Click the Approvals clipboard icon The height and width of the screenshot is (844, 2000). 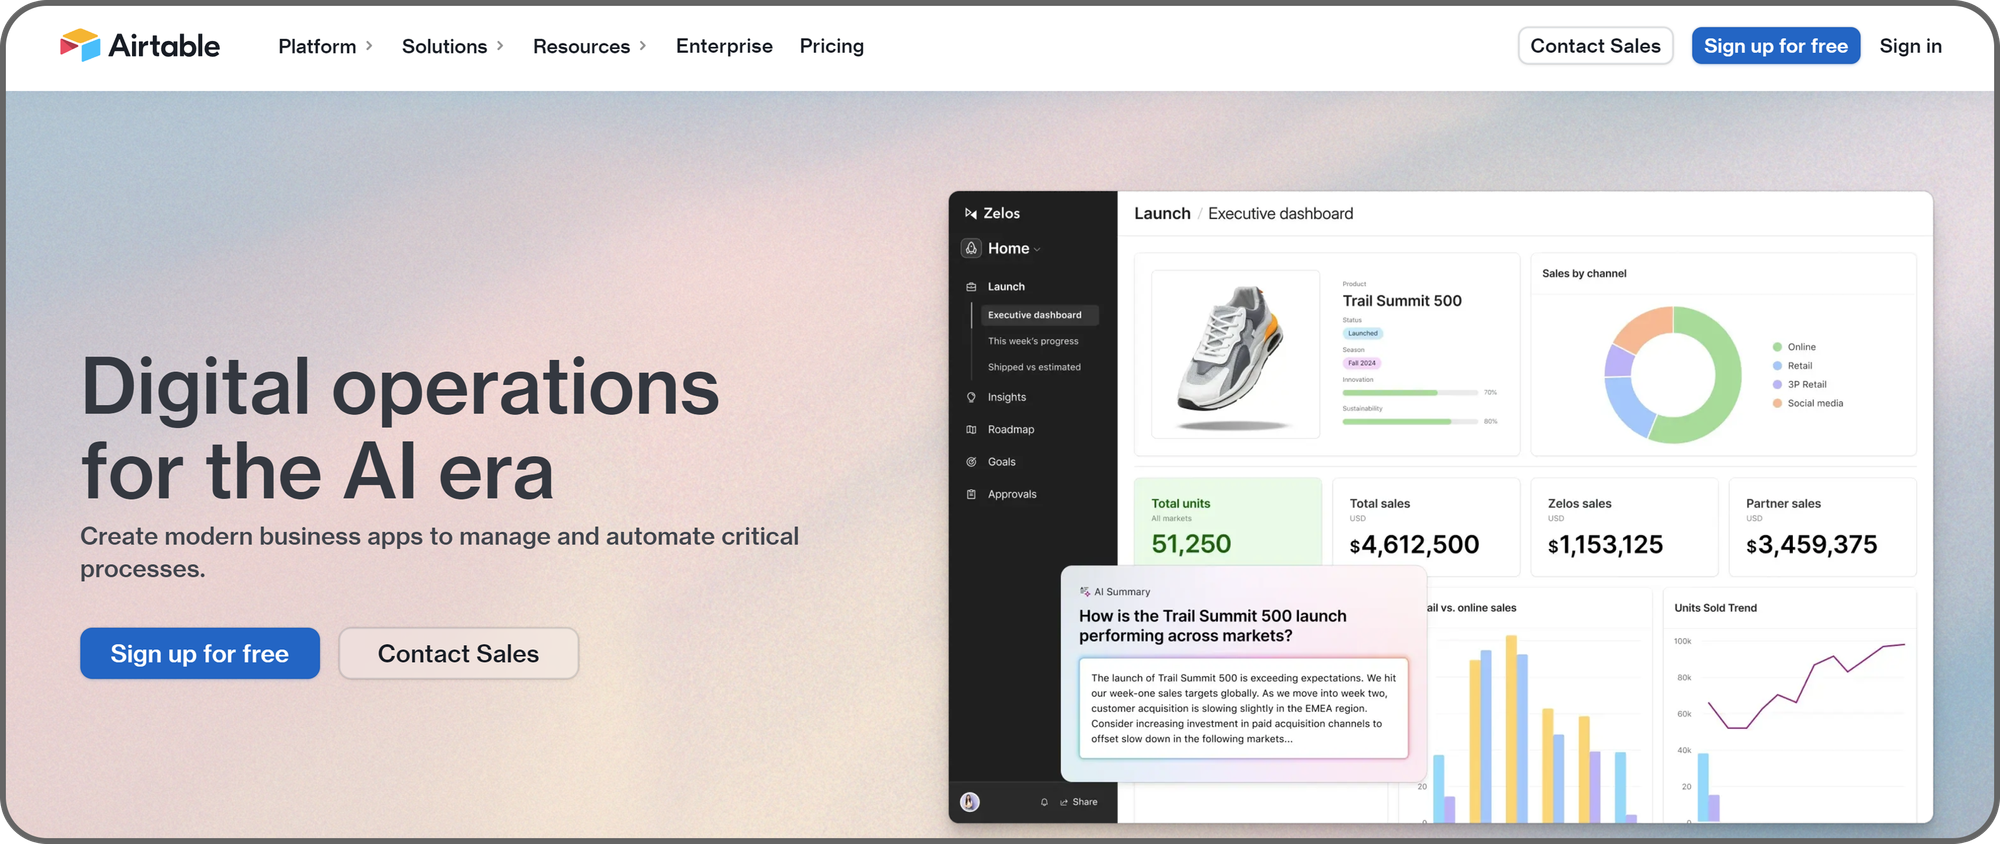click(971, 494)
